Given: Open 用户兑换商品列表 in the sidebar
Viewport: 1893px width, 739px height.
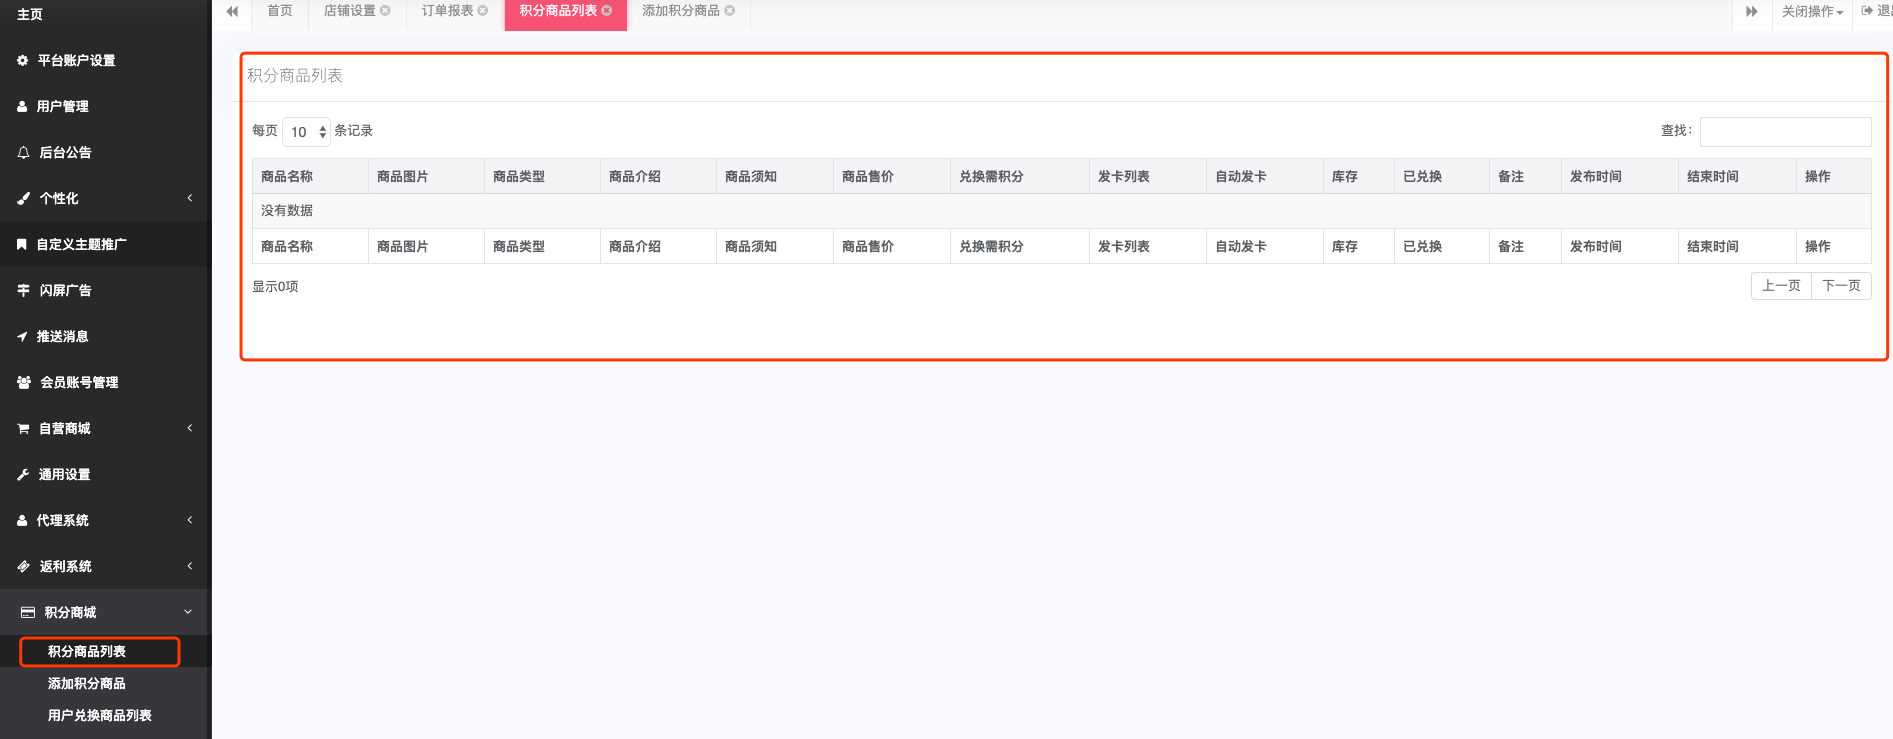Looking at the screenshot, I should (x=100, y=716).
